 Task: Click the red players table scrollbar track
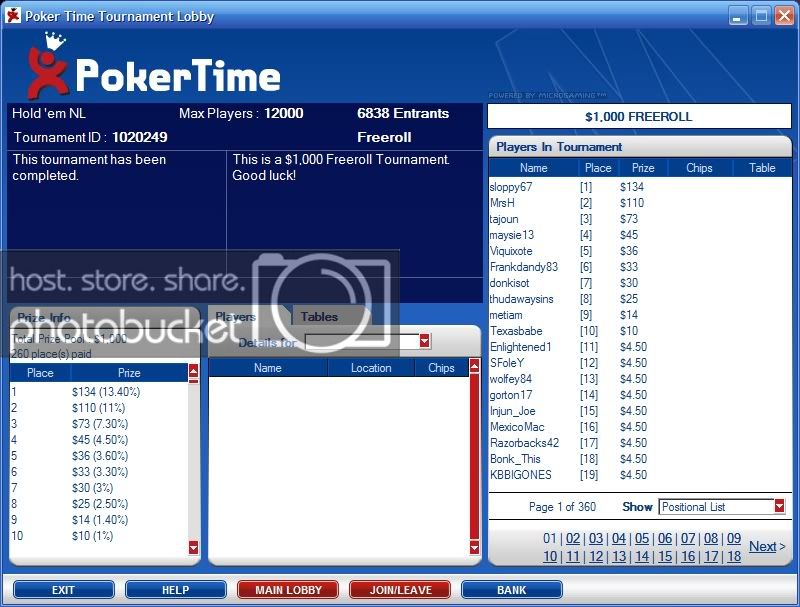point(474,457)
